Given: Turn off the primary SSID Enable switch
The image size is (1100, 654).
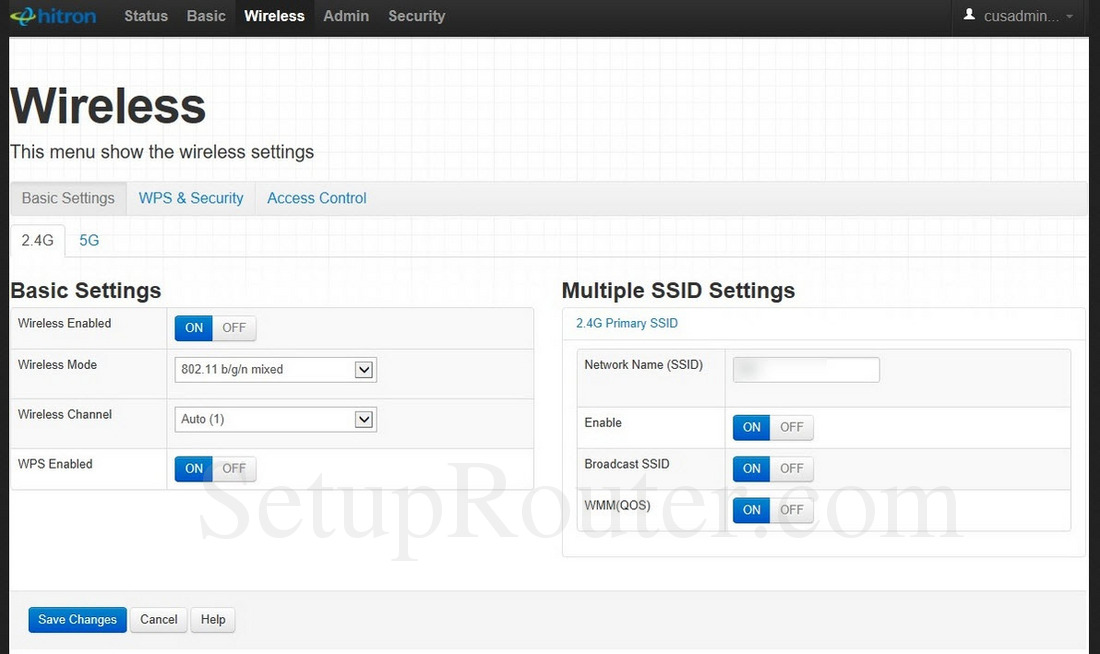Looking at the screenshot, I should tap(791, 427).
